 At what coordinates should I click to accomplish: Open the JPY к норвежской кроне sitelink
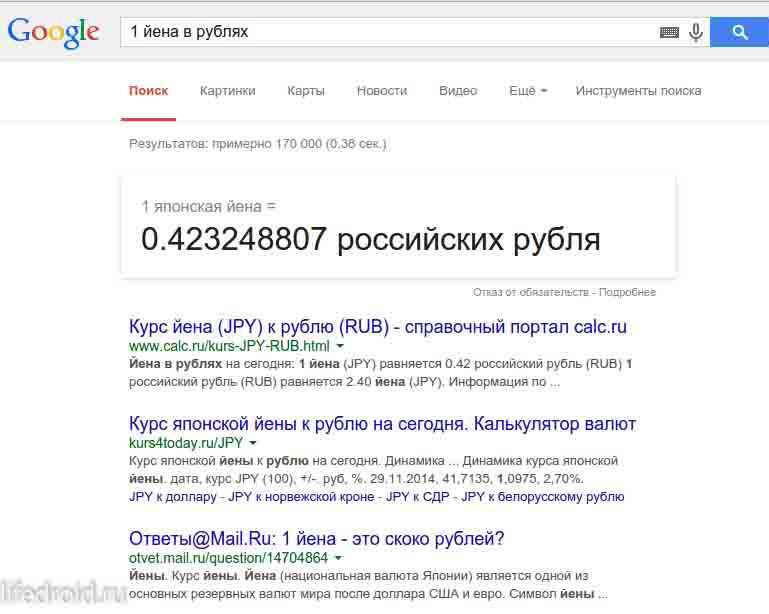301,497
